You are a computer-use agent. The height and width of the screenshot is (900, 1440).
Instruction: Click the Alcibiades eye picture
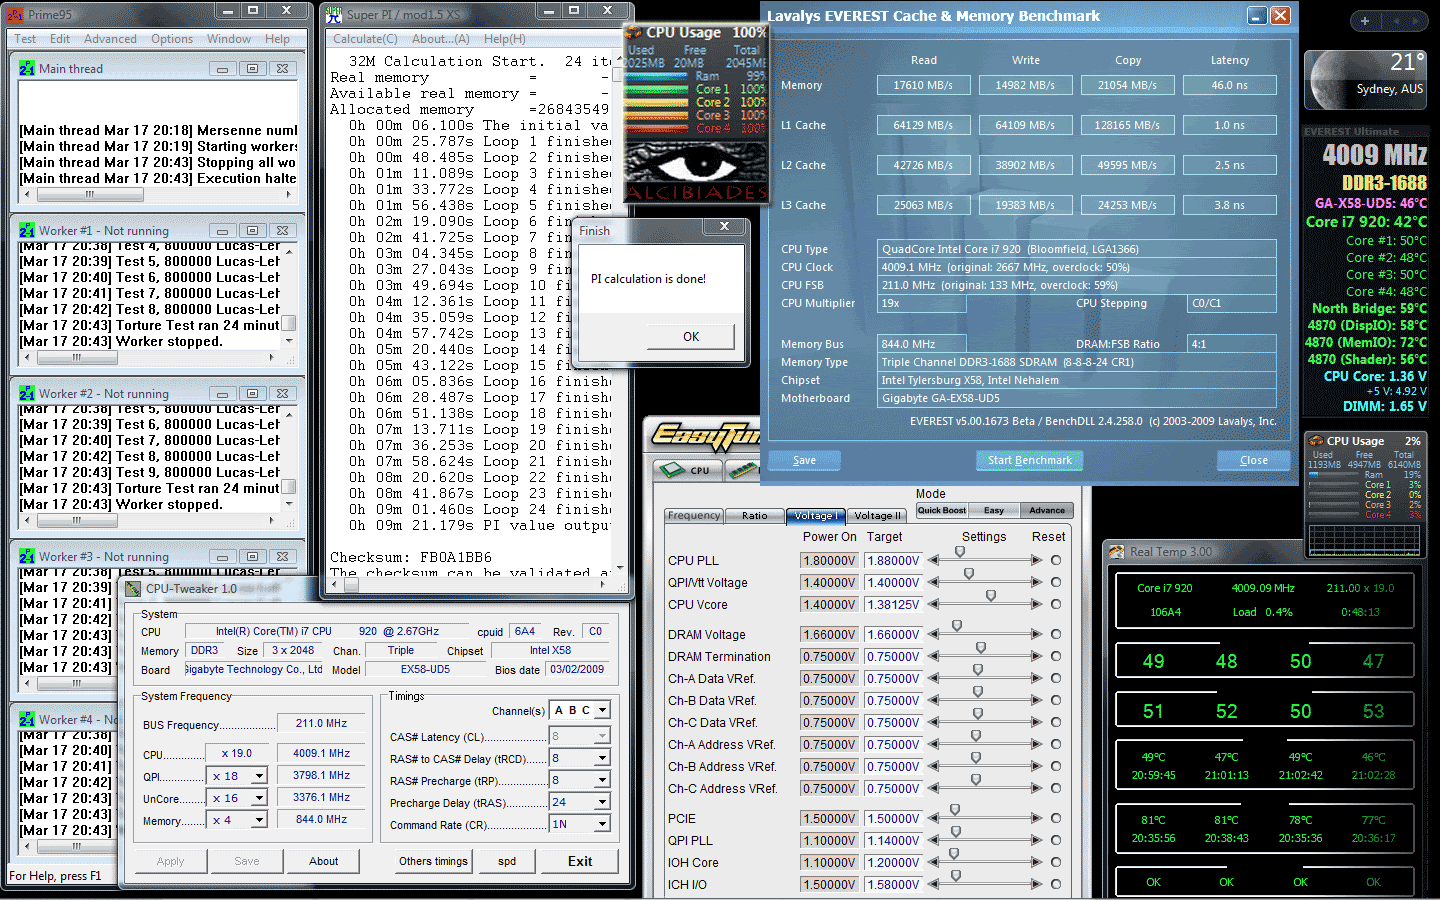click(696, 162)
